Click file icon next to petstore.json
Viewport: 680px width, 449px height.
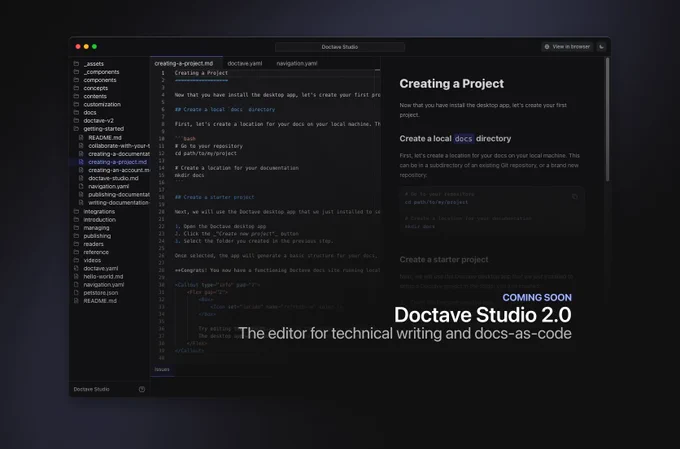point(76,292)
